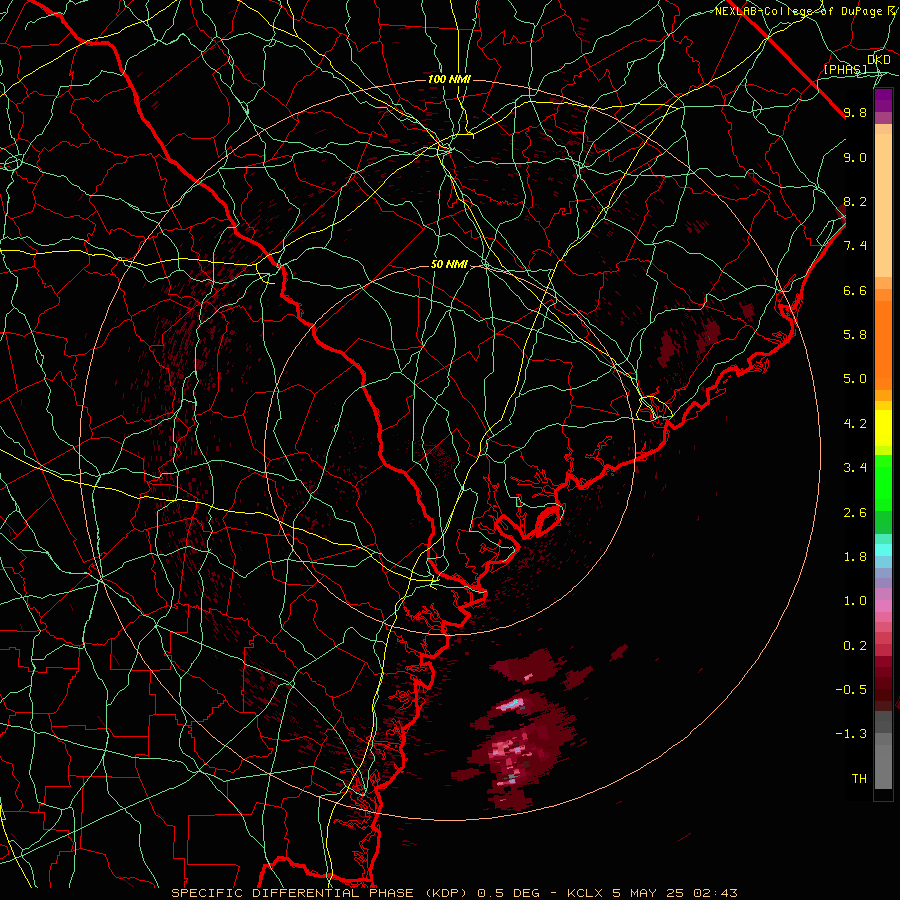Pick the cyan segment of the color bar

pos(883,550)
